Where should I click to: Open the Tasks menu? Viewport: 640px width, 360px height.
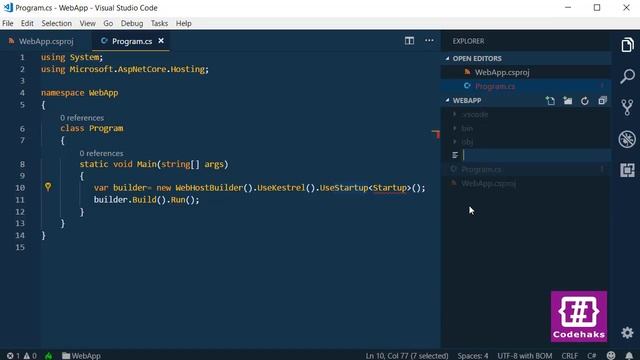pos(159,23)
